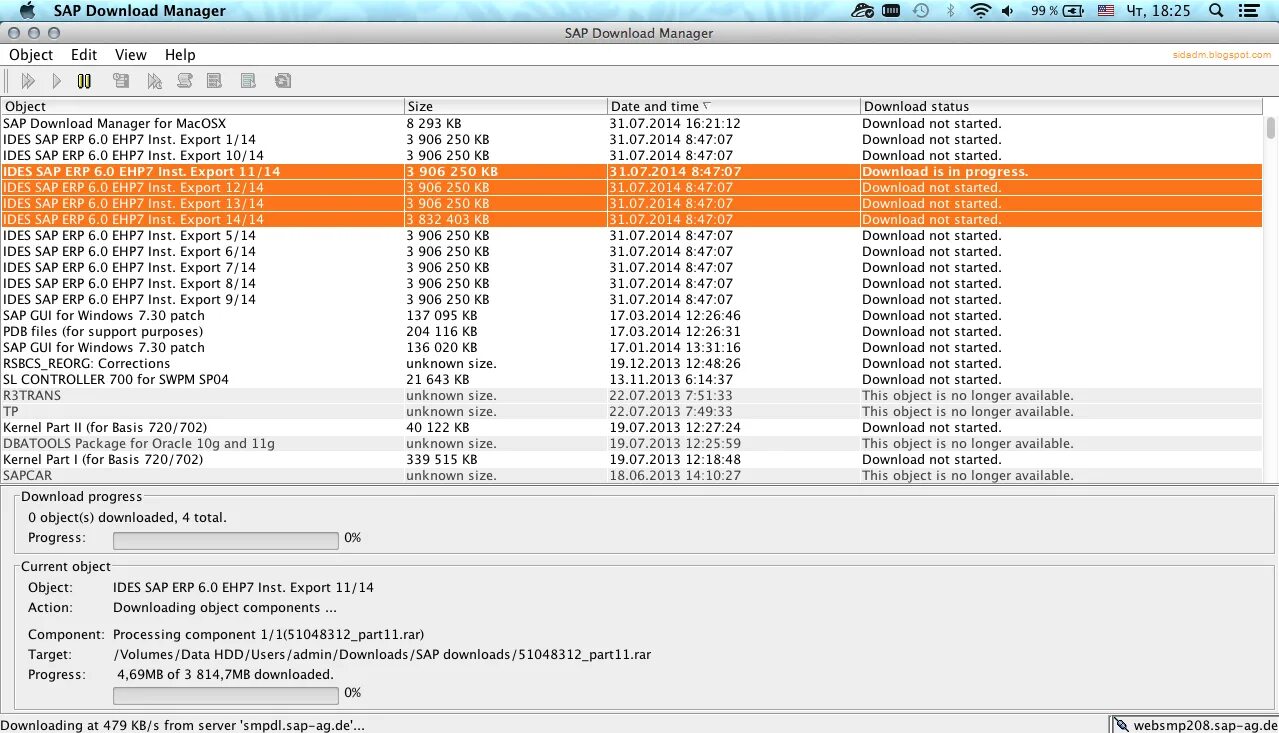Pause downloads with the yellow pause icon
Viewport: 1279px width, 733px height.
(x=84, y=81)
